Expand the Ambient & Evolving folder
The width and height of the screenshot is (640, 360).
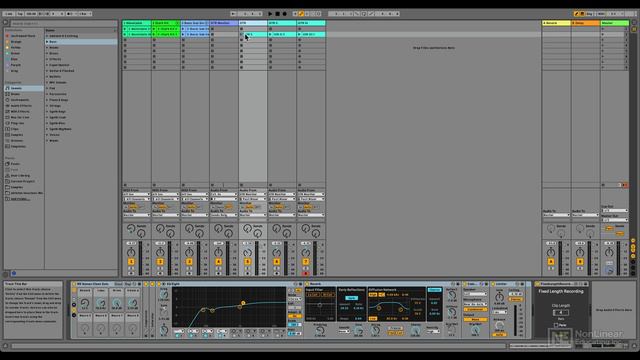click(x=47, y=36)
